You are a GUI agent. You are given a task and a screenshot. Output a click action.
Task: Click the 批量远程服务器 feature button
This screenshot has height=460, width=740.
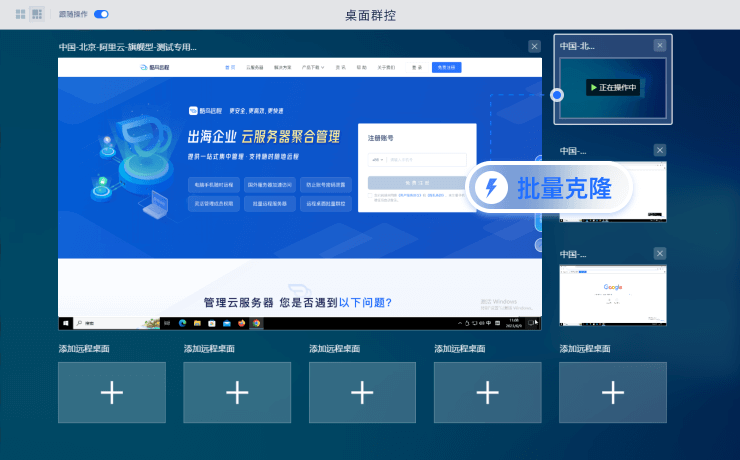(x=270, y=204)
